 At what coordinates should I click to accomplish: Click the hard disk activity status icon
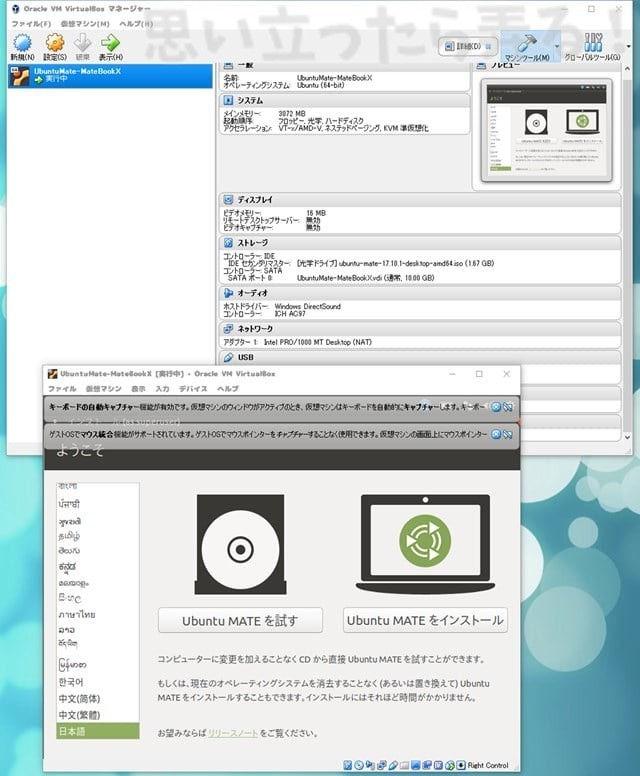(347, 765)
